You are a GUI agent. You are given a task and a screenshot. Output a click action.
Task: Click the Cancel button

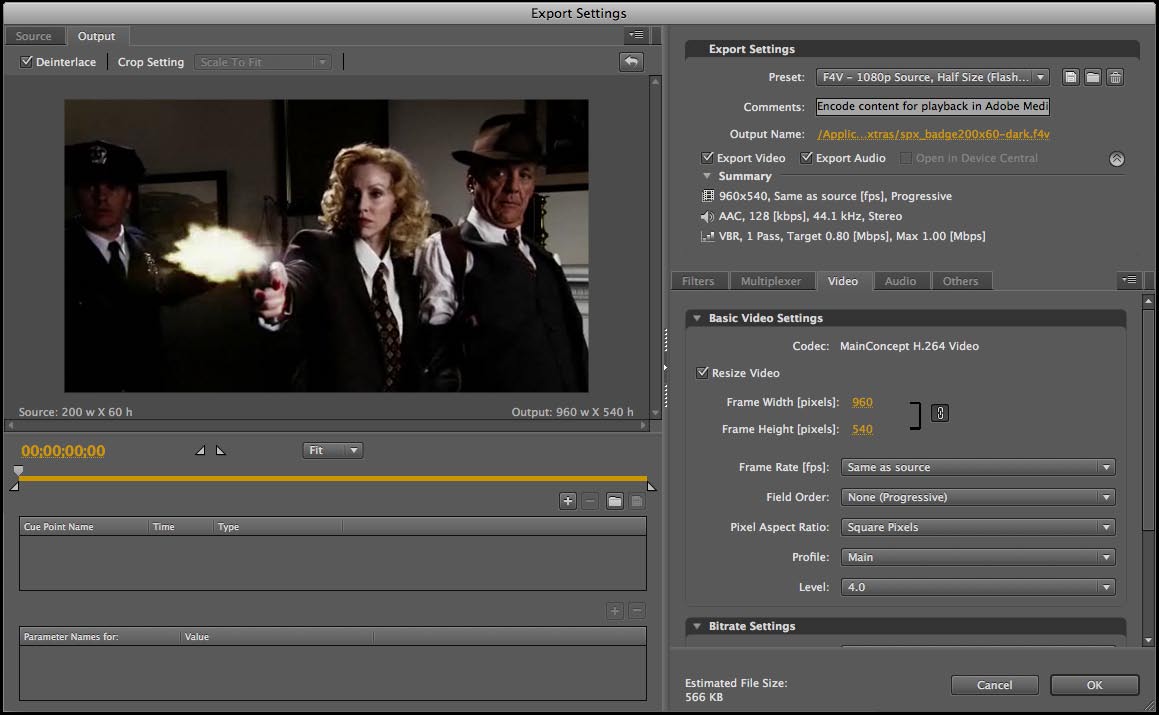pyautogui.click(x=994, y=685)
